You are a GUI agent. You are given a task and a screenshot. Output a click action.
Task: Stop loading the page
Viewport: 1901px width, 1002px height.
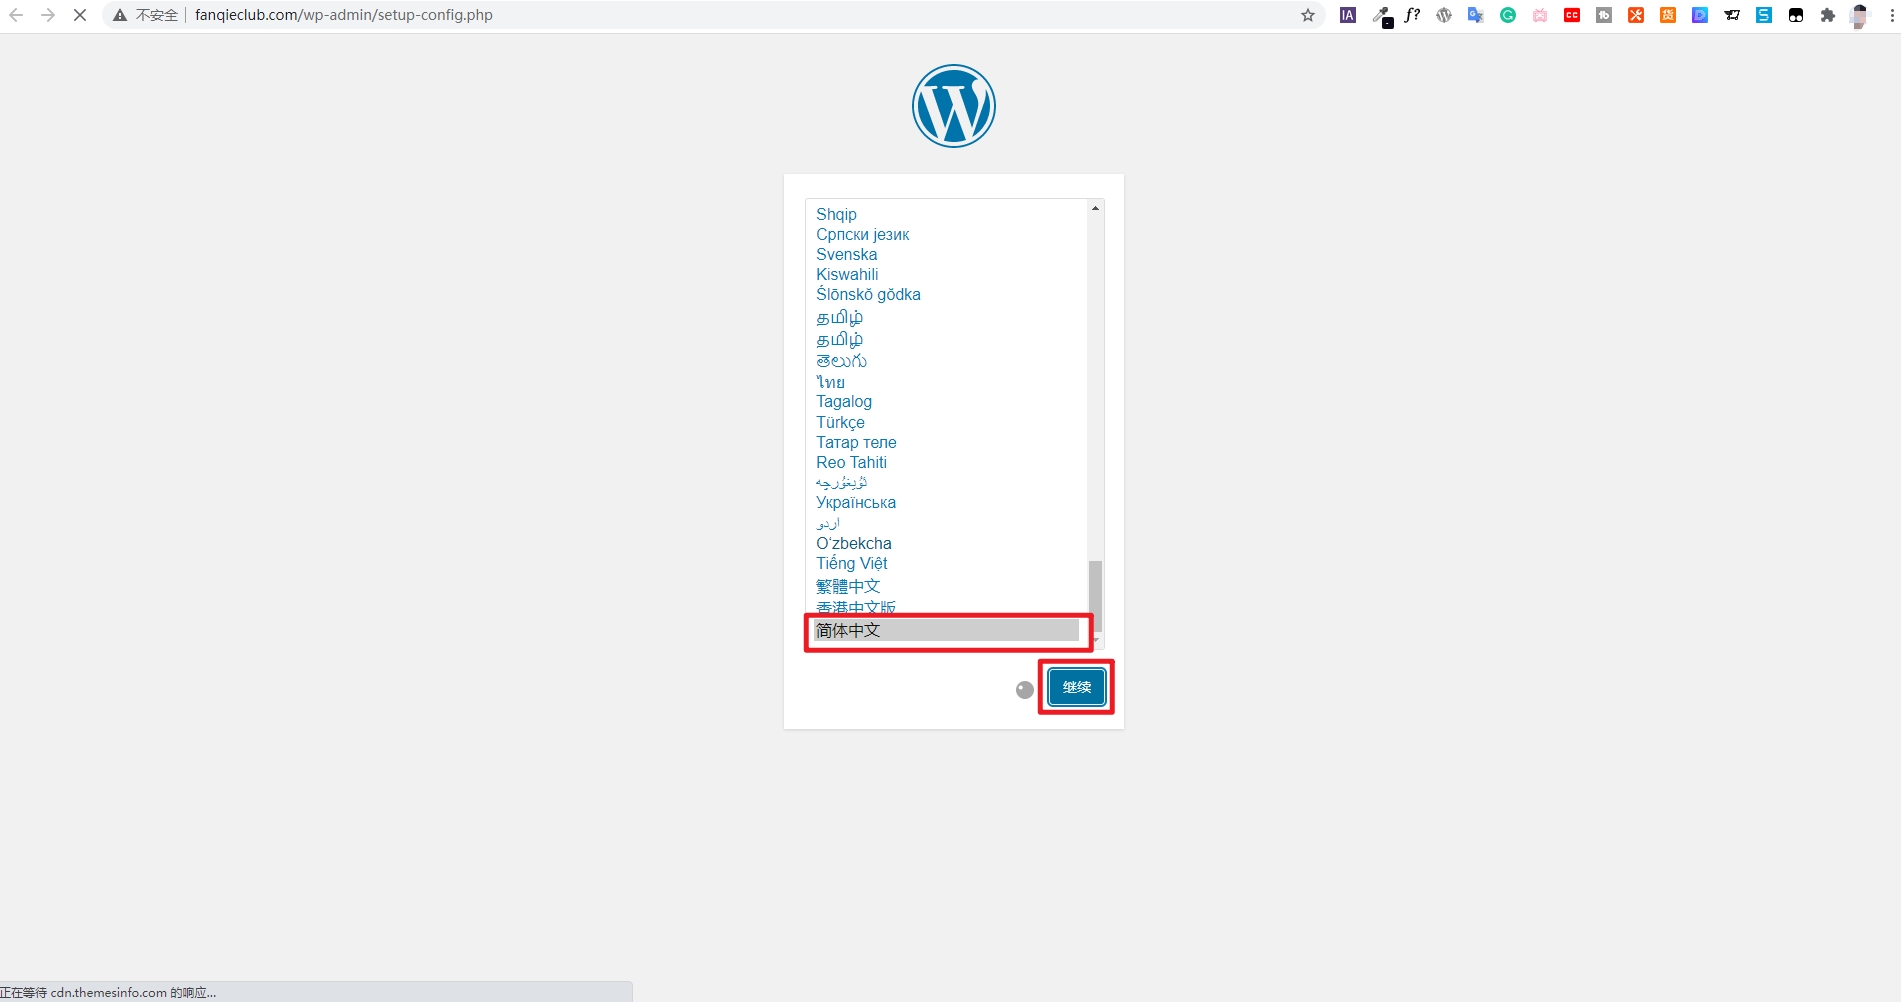(x=80, y=15)
